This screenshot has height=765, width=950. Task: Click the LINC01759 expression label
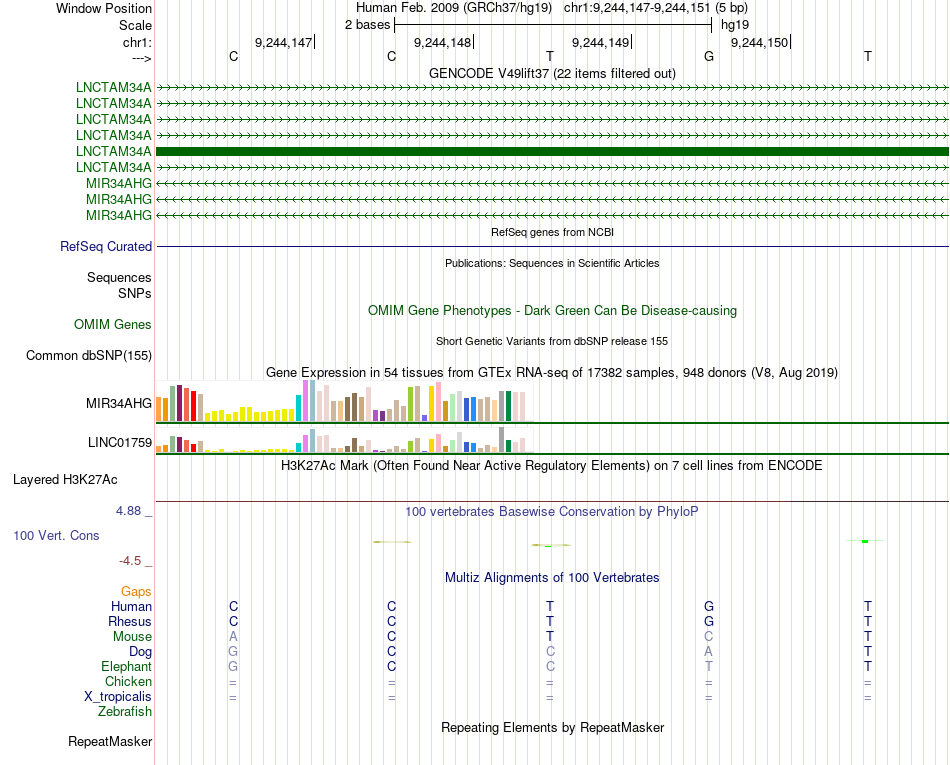point(120,443)
